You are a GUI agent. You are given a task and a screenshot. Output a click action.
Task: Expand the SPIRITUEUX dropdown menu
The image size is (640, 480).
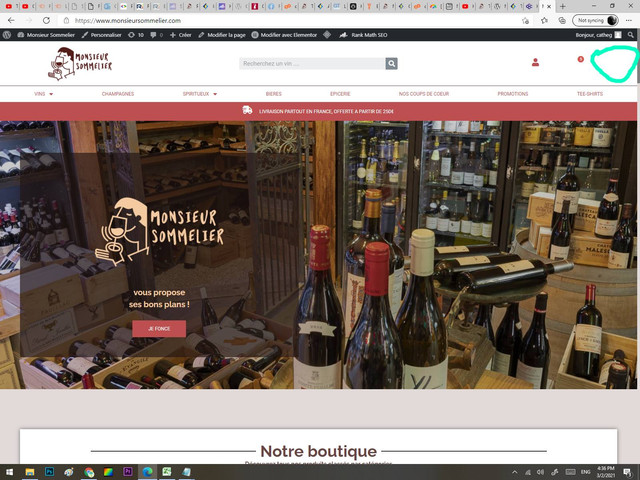200,94
